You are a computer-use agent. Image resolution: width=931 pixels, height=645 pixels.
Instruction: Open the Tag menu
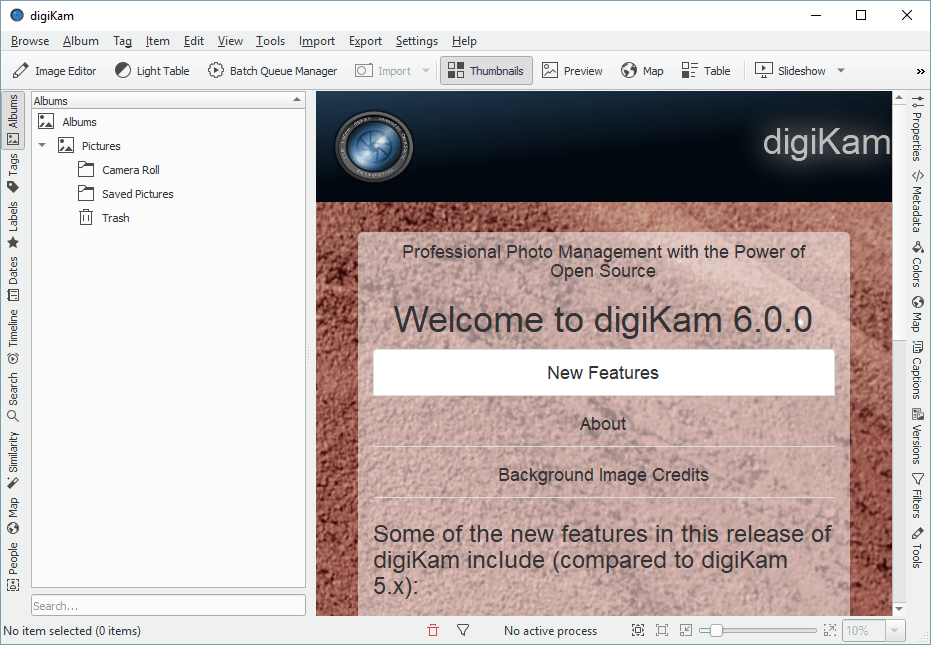(x=122, y=41)
